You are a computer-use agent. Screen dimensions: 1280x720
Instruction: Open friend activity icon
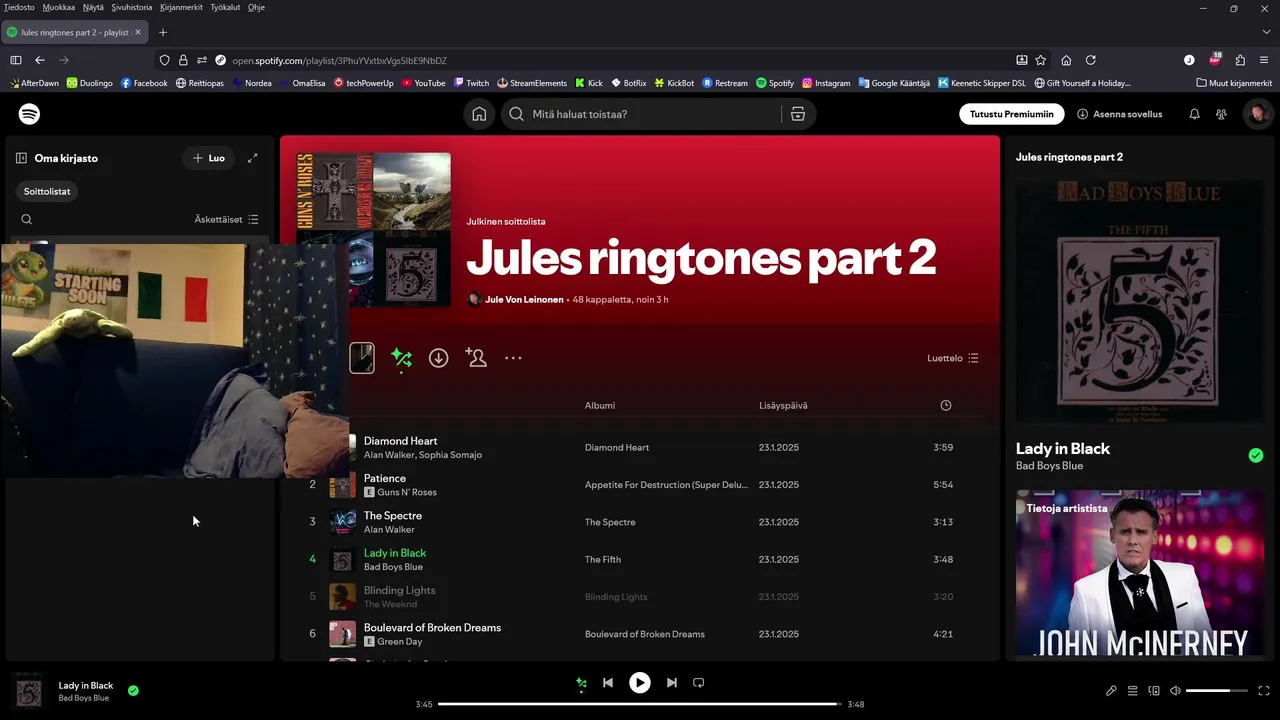(1221, 114)
